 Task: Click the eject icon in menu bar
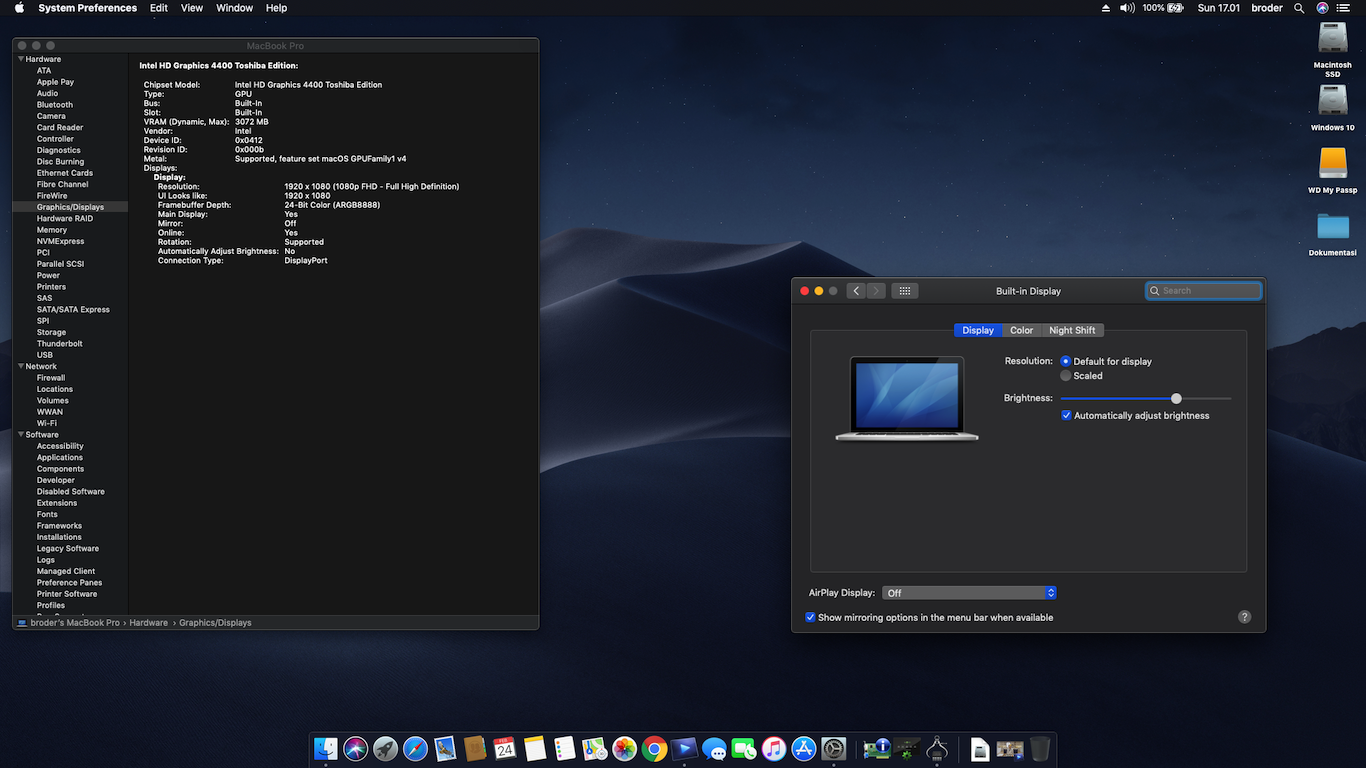pos(1106,8)
